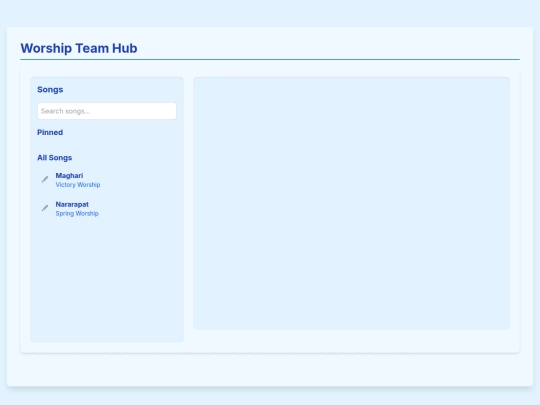Image resolution: width=540 pixels, height=405 pixels.
Task: Open the song titled Nararapat
Action: point(72,204)
